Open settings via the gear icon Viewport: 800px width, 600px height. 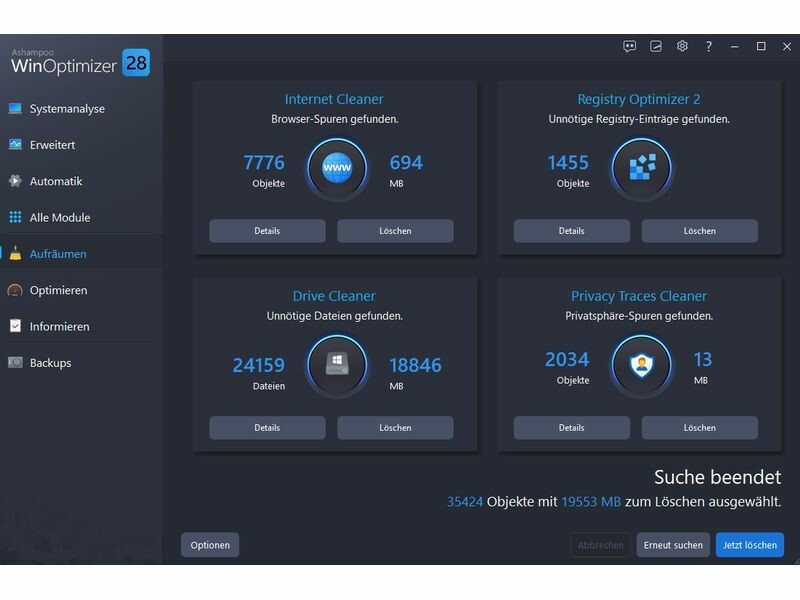pyautogui.click(x=682, y=46)
